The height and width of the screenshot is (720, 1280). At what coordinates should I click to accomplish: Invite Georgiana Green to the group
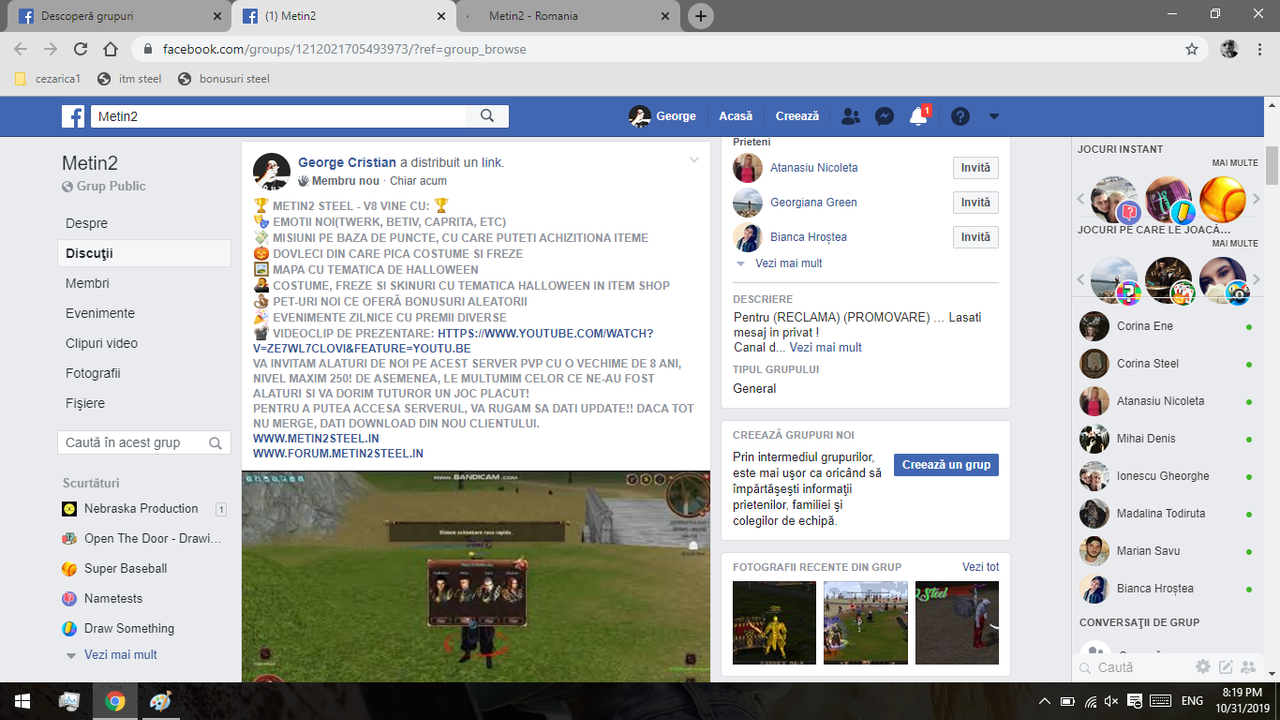975,202
